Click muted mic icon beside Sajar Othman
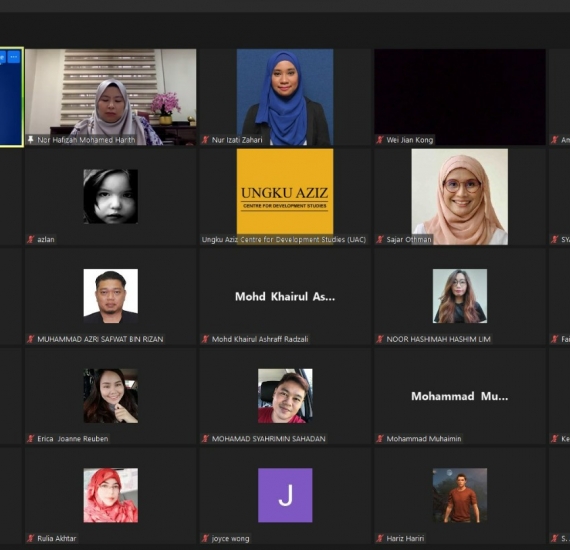The width and height of the screenshot is (570, 550). click(380, 239)
